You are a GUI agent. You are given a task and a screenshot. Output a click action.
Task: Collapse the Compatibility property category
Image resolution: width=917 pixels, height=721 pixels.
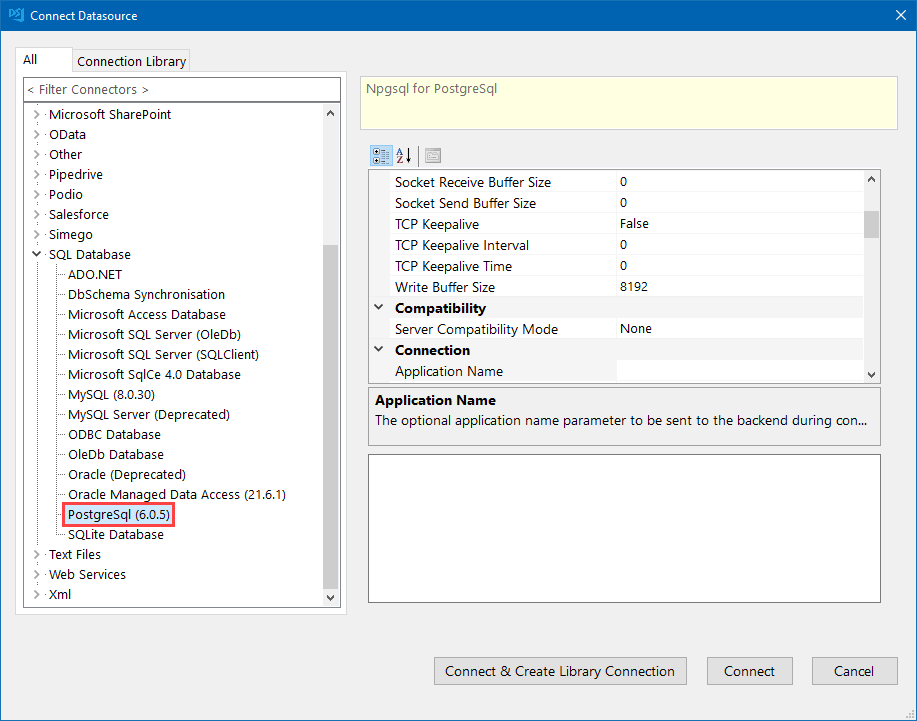[379, 308]
